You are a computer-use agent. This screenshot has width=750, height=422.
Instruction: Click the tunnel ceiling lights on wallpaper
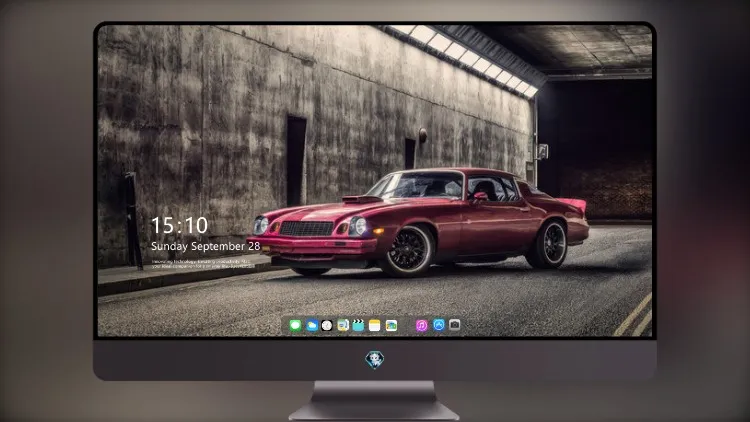coord(466,58)
